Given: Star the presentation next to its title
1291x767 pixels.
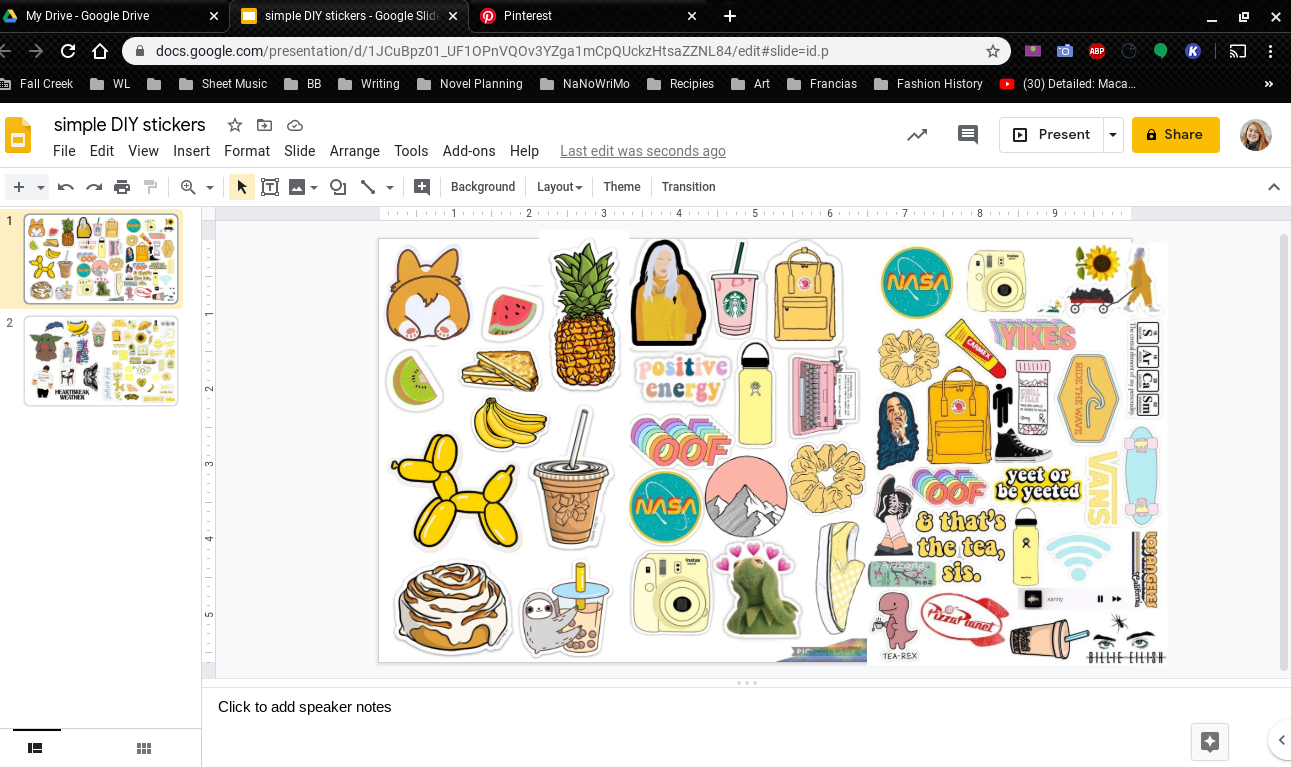Looking at the screenshot, I should tap(234, 125).
